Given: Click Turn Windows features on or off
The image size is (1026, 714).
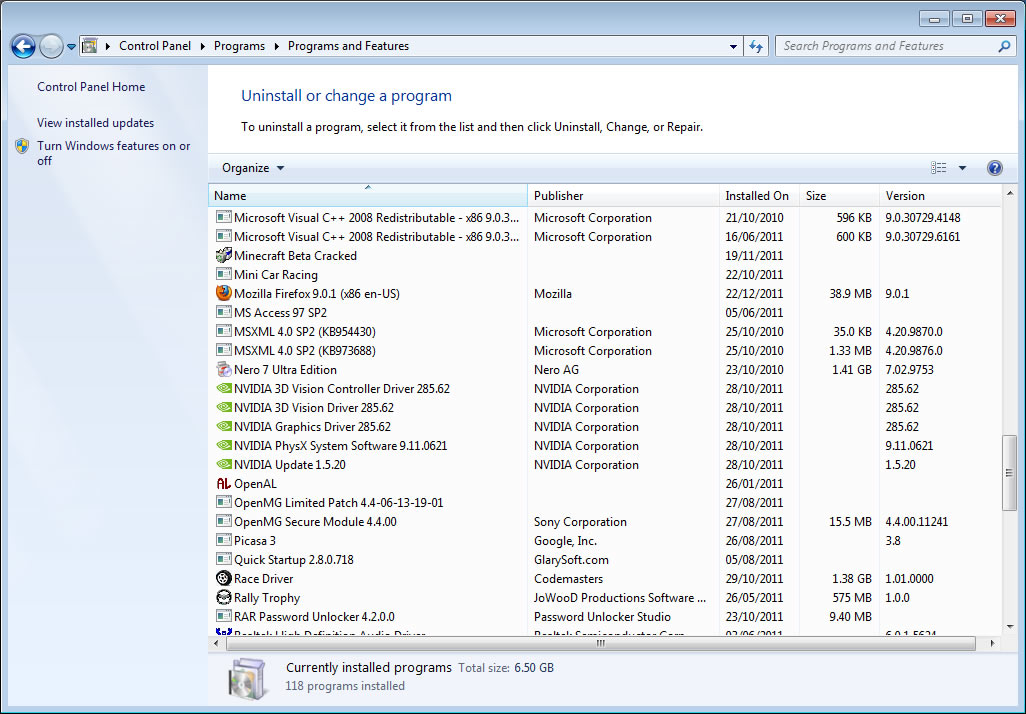Looking at the screenshot, I should point(115,153).
